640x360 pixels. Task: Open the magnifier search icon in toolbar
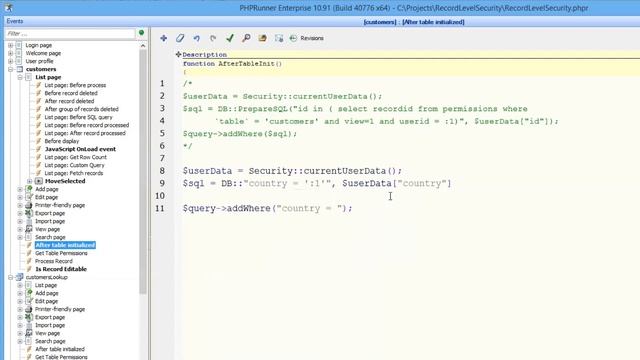pos(246,38)
